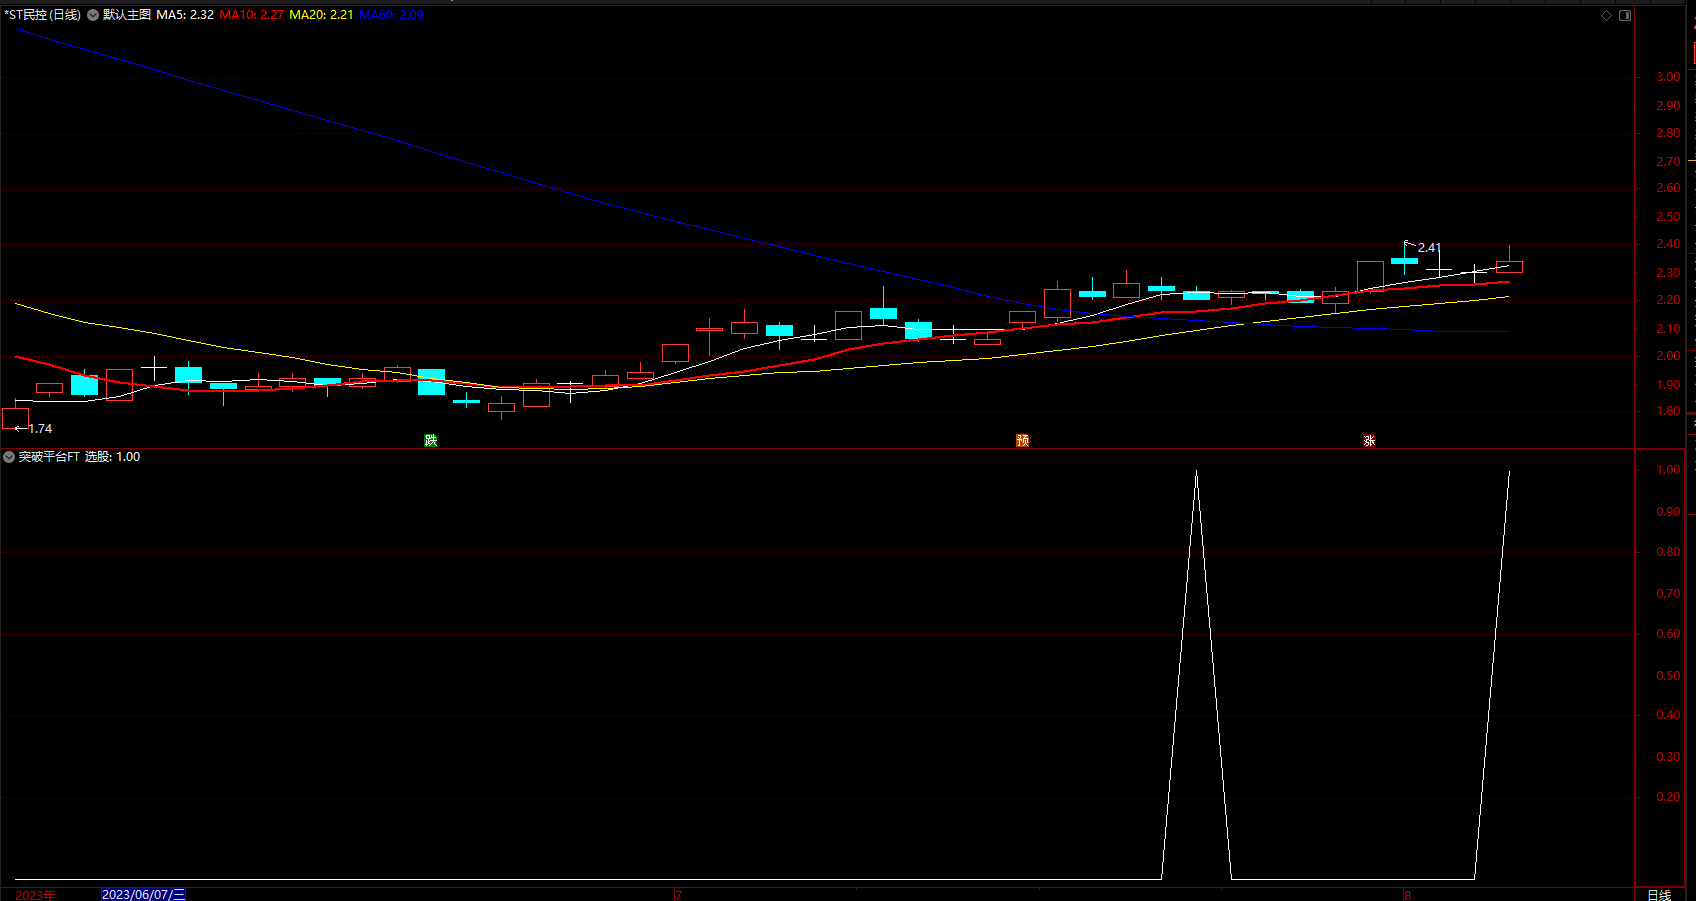Click the 3.00 price axis label

click(1668, 77)
